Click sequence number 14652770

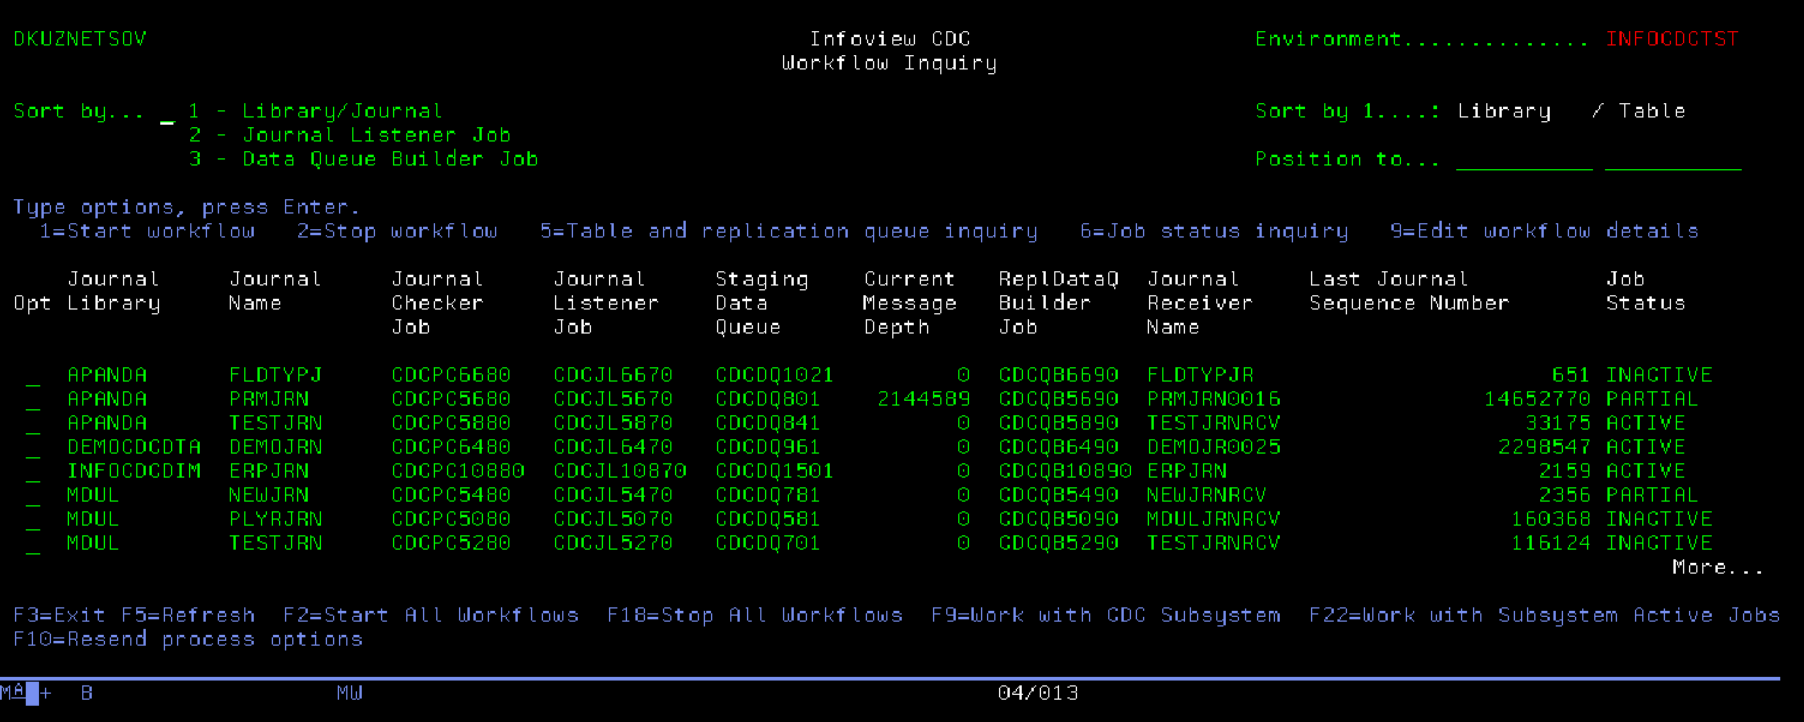[1538, 399]
